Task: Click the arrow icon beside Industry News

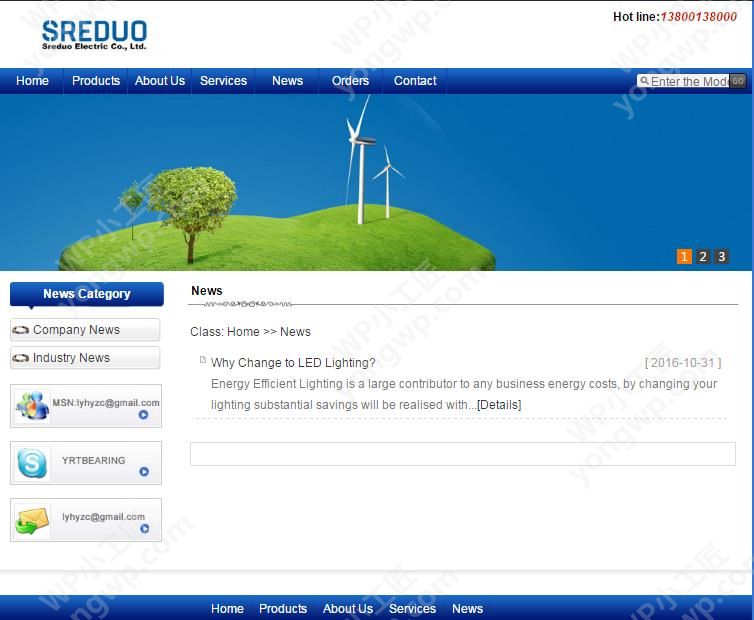Action: [20, 358]
